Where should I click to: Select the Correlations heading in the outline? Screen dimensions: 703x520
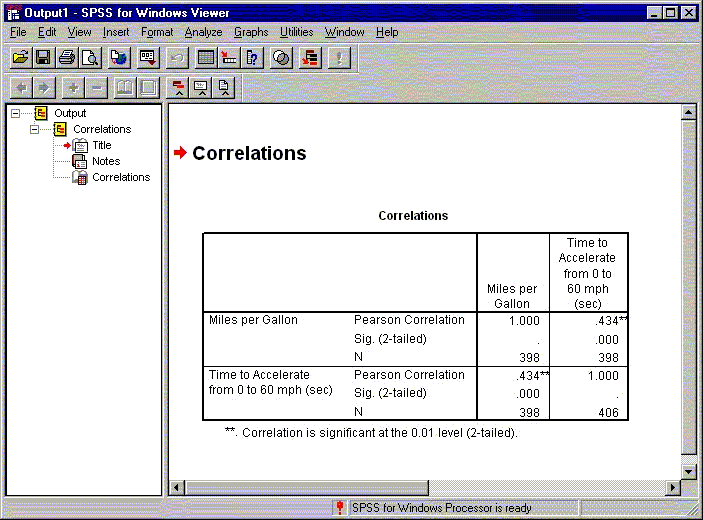(x=102, y=130)
